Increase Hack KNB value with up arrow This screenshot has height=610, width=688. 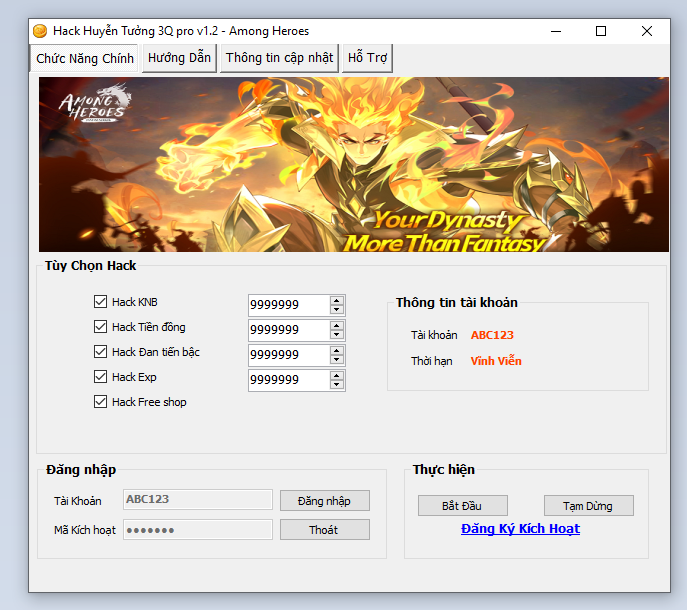click(337, 300)
